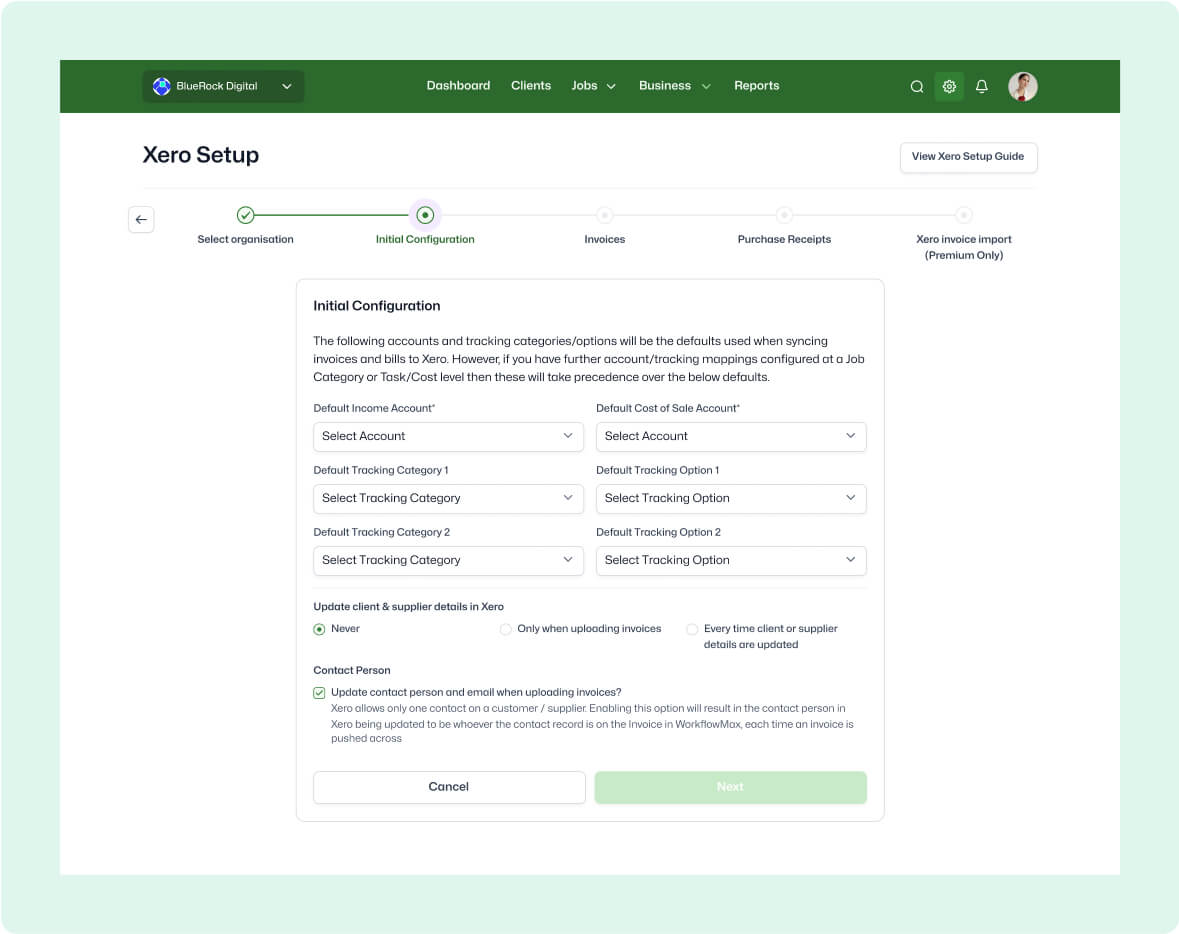Viewport: 1179px width, 934px height.
Task: Open Default Tracking Option 2 dropdown
Action: pyautogui.click(x=731, y=560)
